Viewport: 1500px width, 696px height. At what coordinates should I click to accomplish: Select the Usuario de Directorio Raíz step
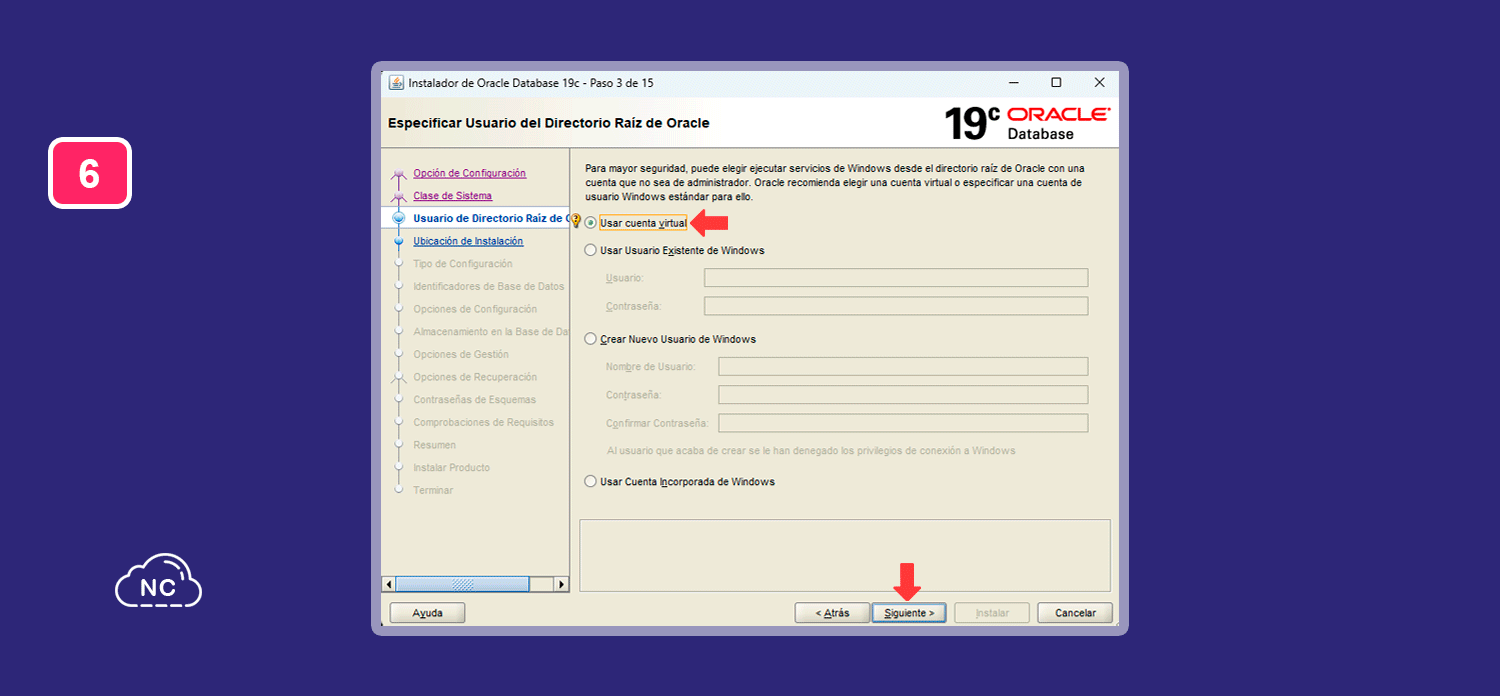point(490,218)
